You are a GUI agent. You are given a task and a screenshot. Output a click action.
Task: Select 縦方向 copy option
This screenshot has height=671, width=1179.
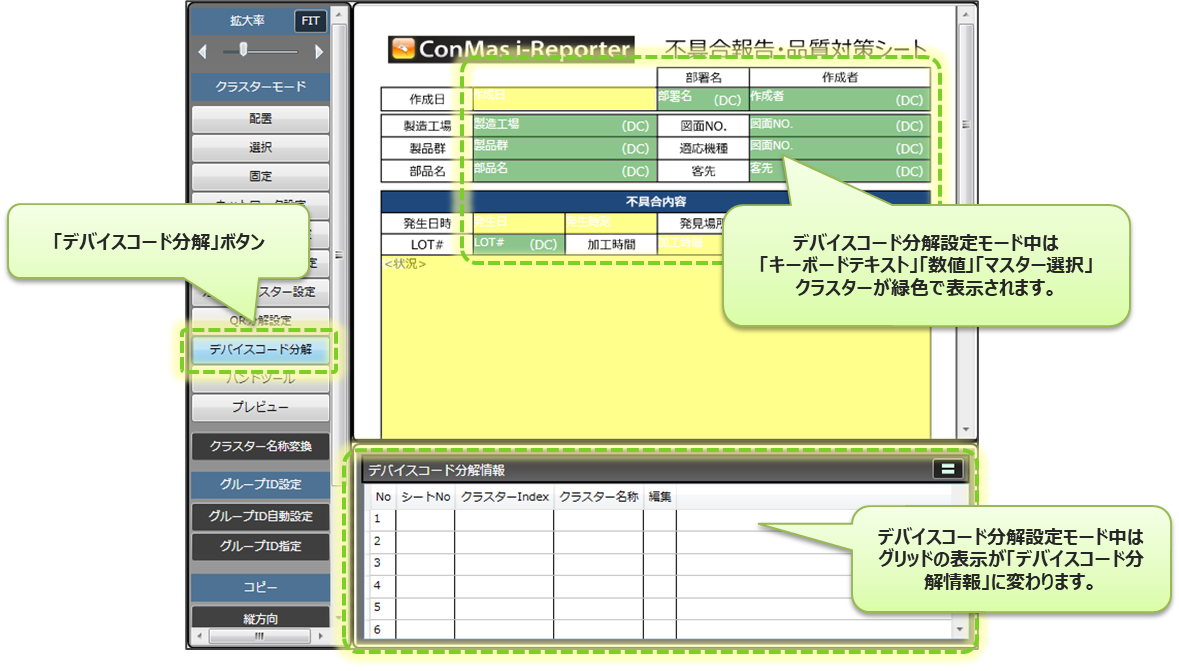point(260,618)
